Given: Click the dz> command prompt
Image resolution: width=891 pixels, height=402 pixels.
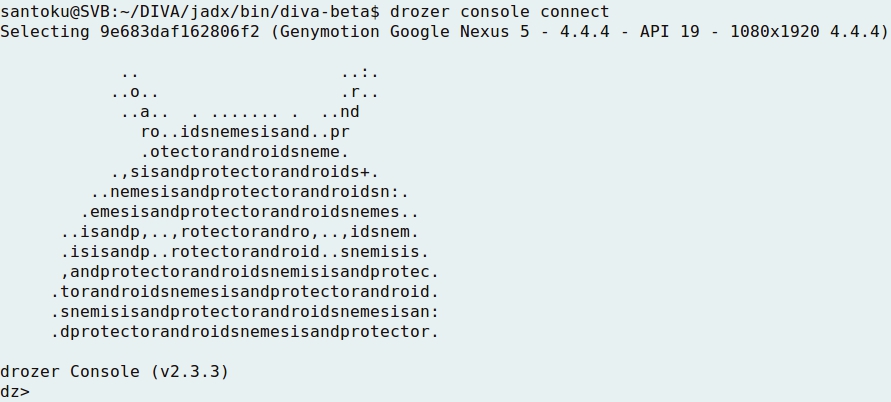Looking at the screenshot, I should coord(15,391).
